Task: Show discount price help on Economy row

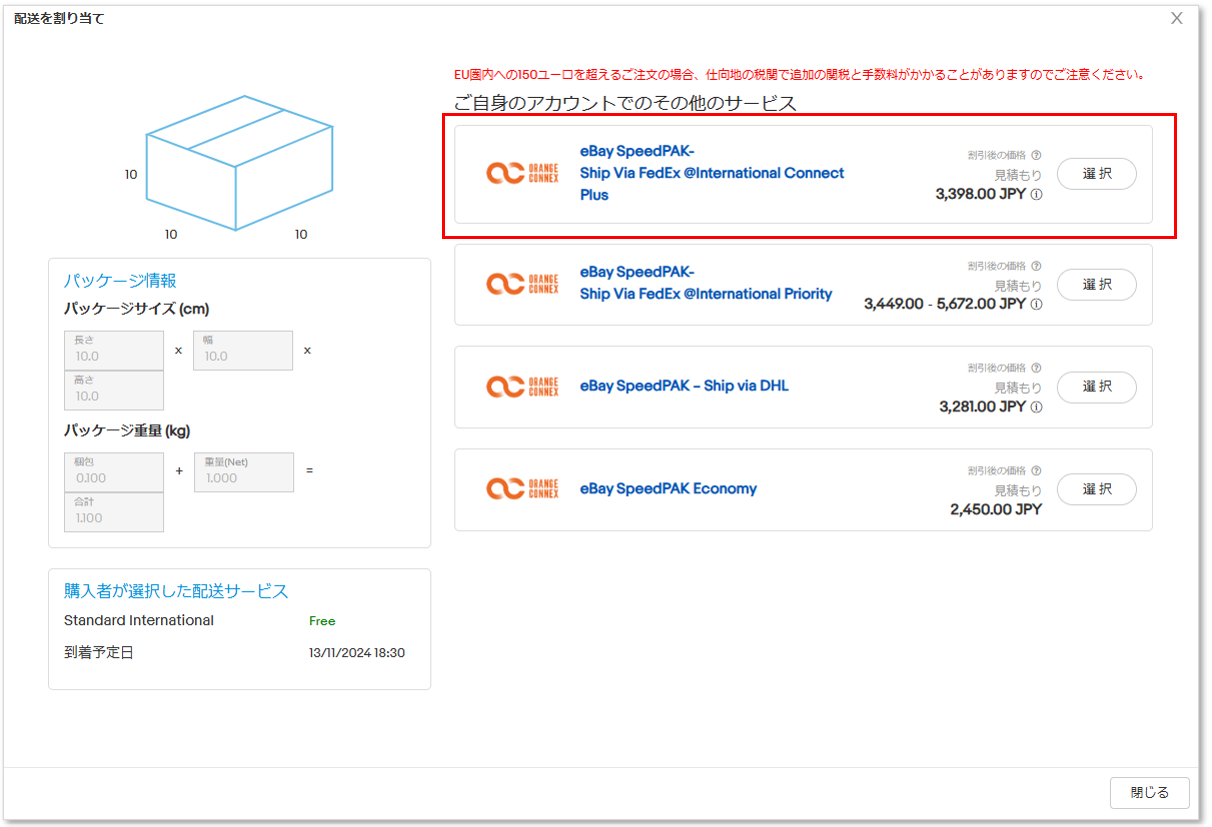Action: (x=1036, y=470)
